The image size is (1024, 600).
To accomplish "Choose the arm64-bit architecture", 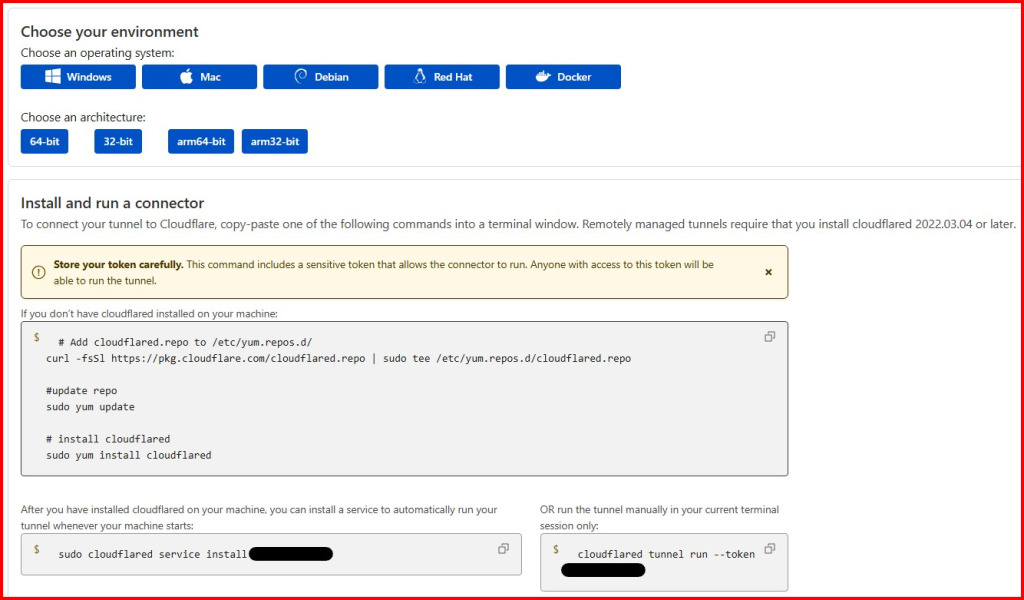I will [201, 142].
